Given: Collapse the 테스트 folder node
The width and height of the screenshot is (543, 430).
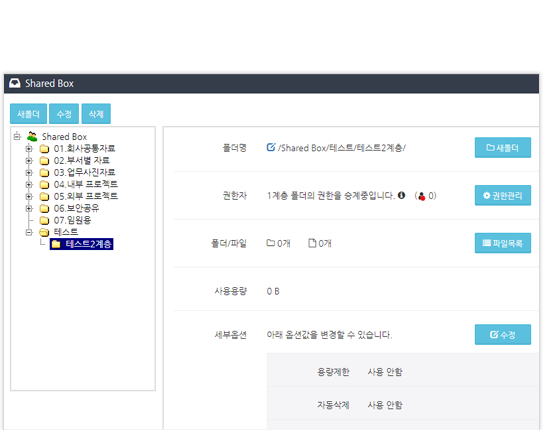Looking at the screenshot, I should coord(29,232).
